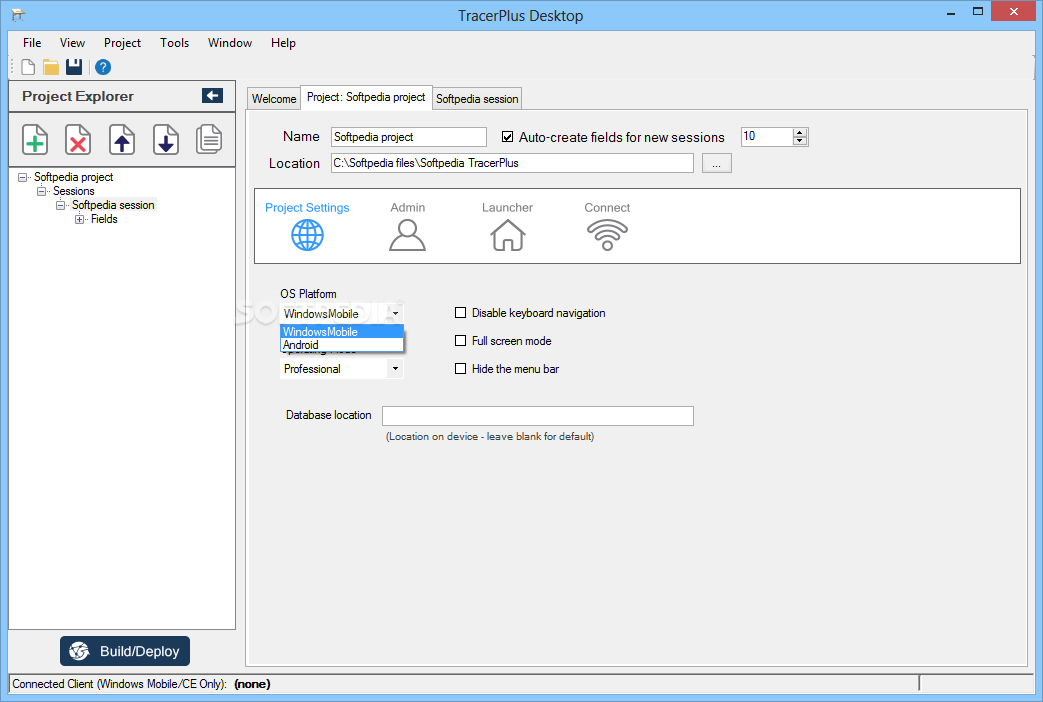The height and width of the screenshot is (702, 1043).
Task: Toggle Auto-create fields for new sessions checkbox
Action: click(x=508, y=137)
